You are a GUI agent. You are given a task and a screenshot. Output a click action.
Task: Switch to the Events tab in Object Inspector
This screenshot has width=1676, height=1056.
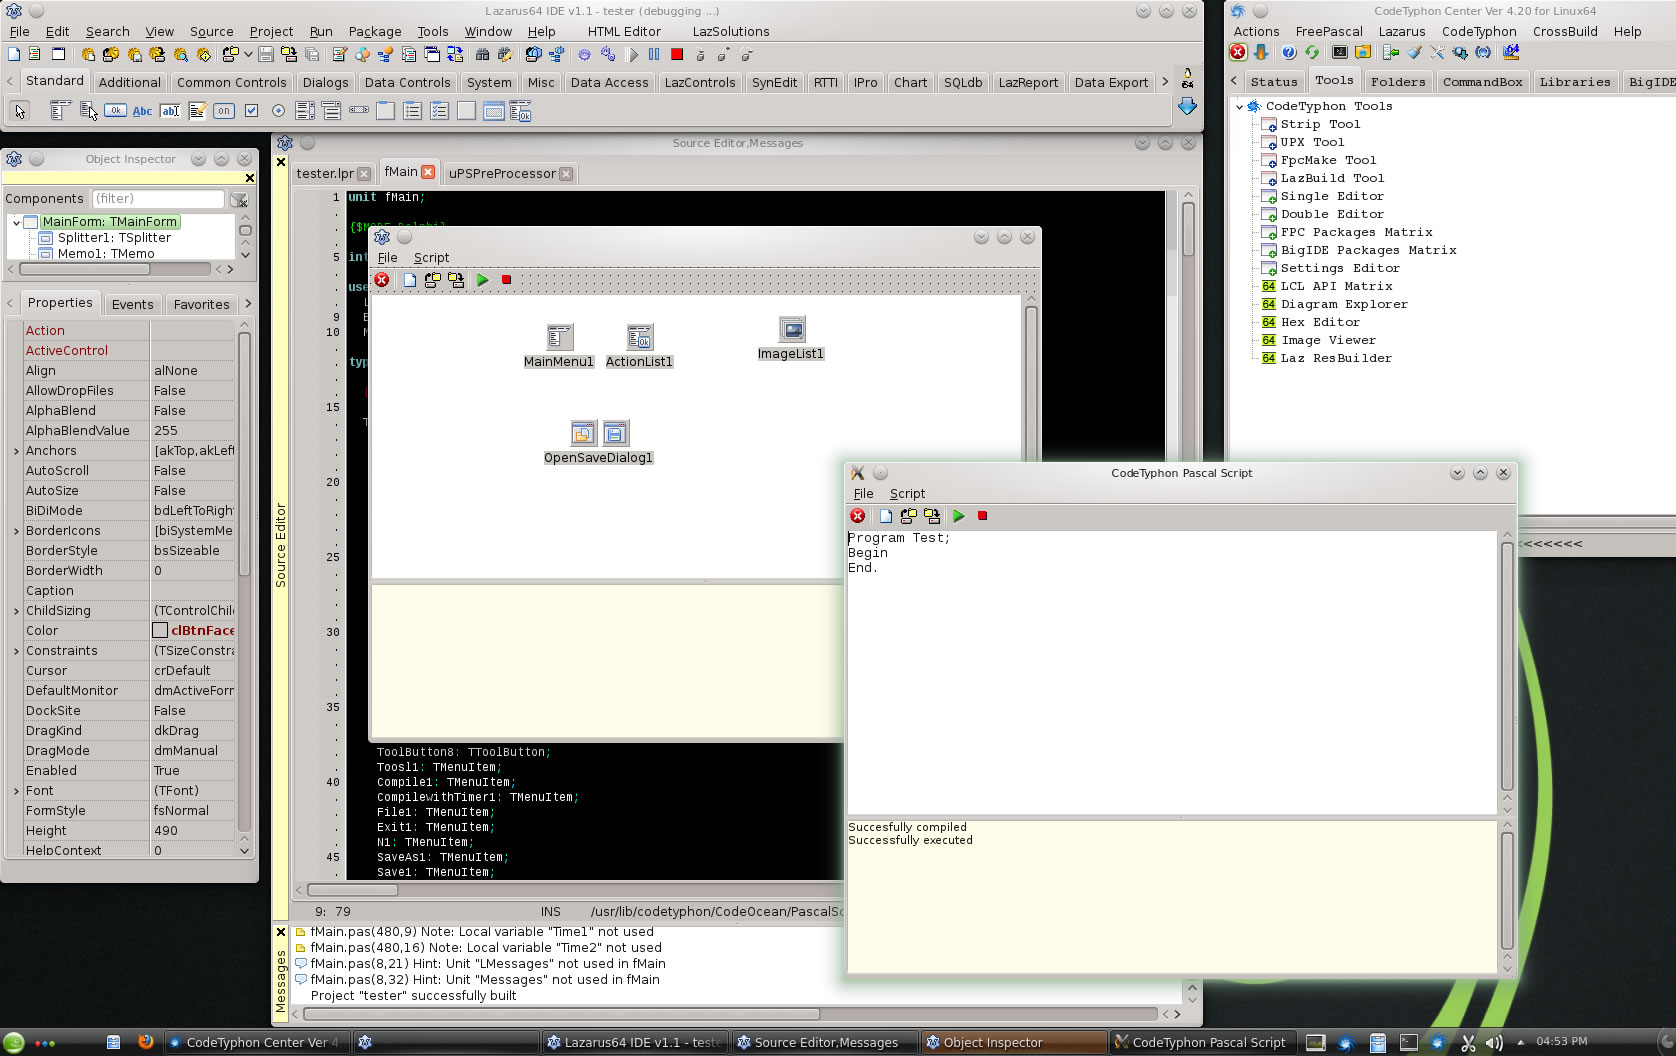133,304
